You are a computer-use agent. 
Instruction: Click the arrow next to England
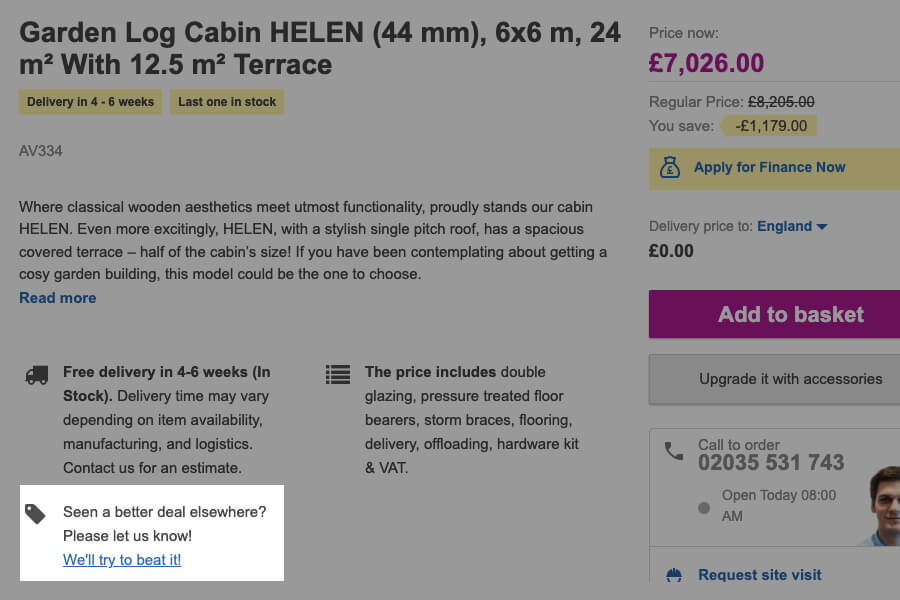pos(822,227)
